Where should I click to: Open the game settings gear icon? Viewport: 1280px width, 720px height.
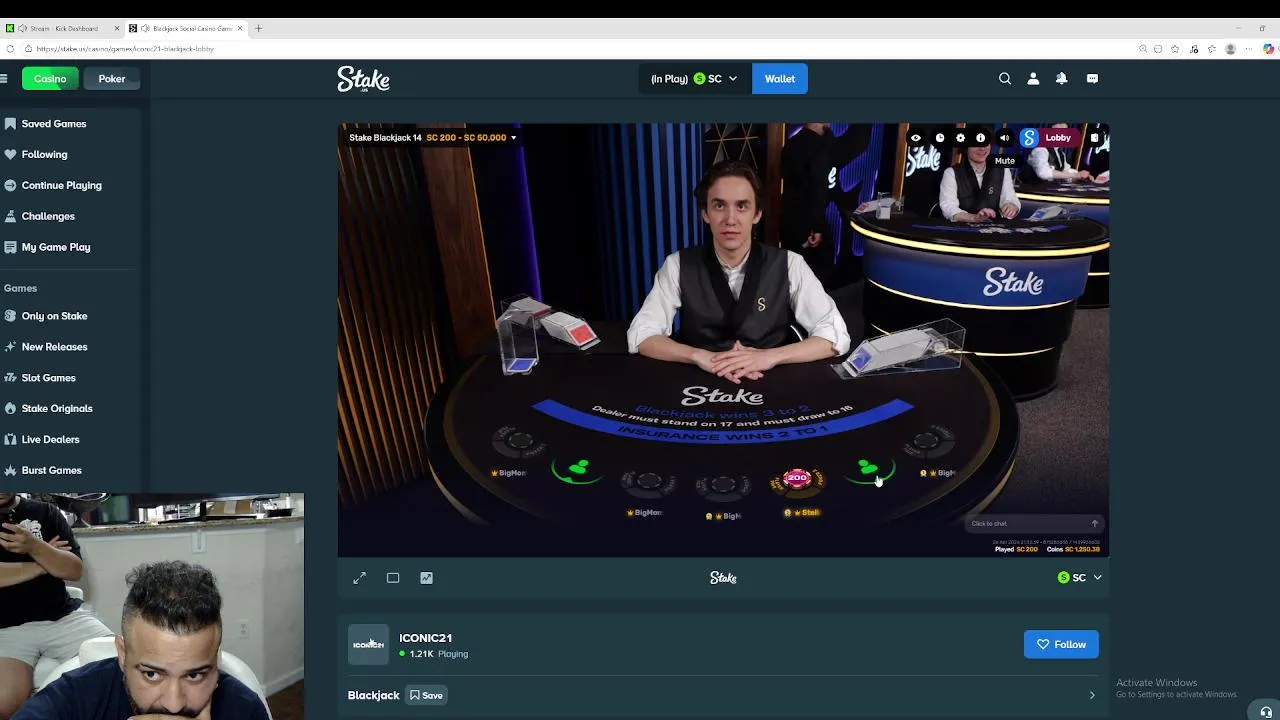click(x=961, y=138)
